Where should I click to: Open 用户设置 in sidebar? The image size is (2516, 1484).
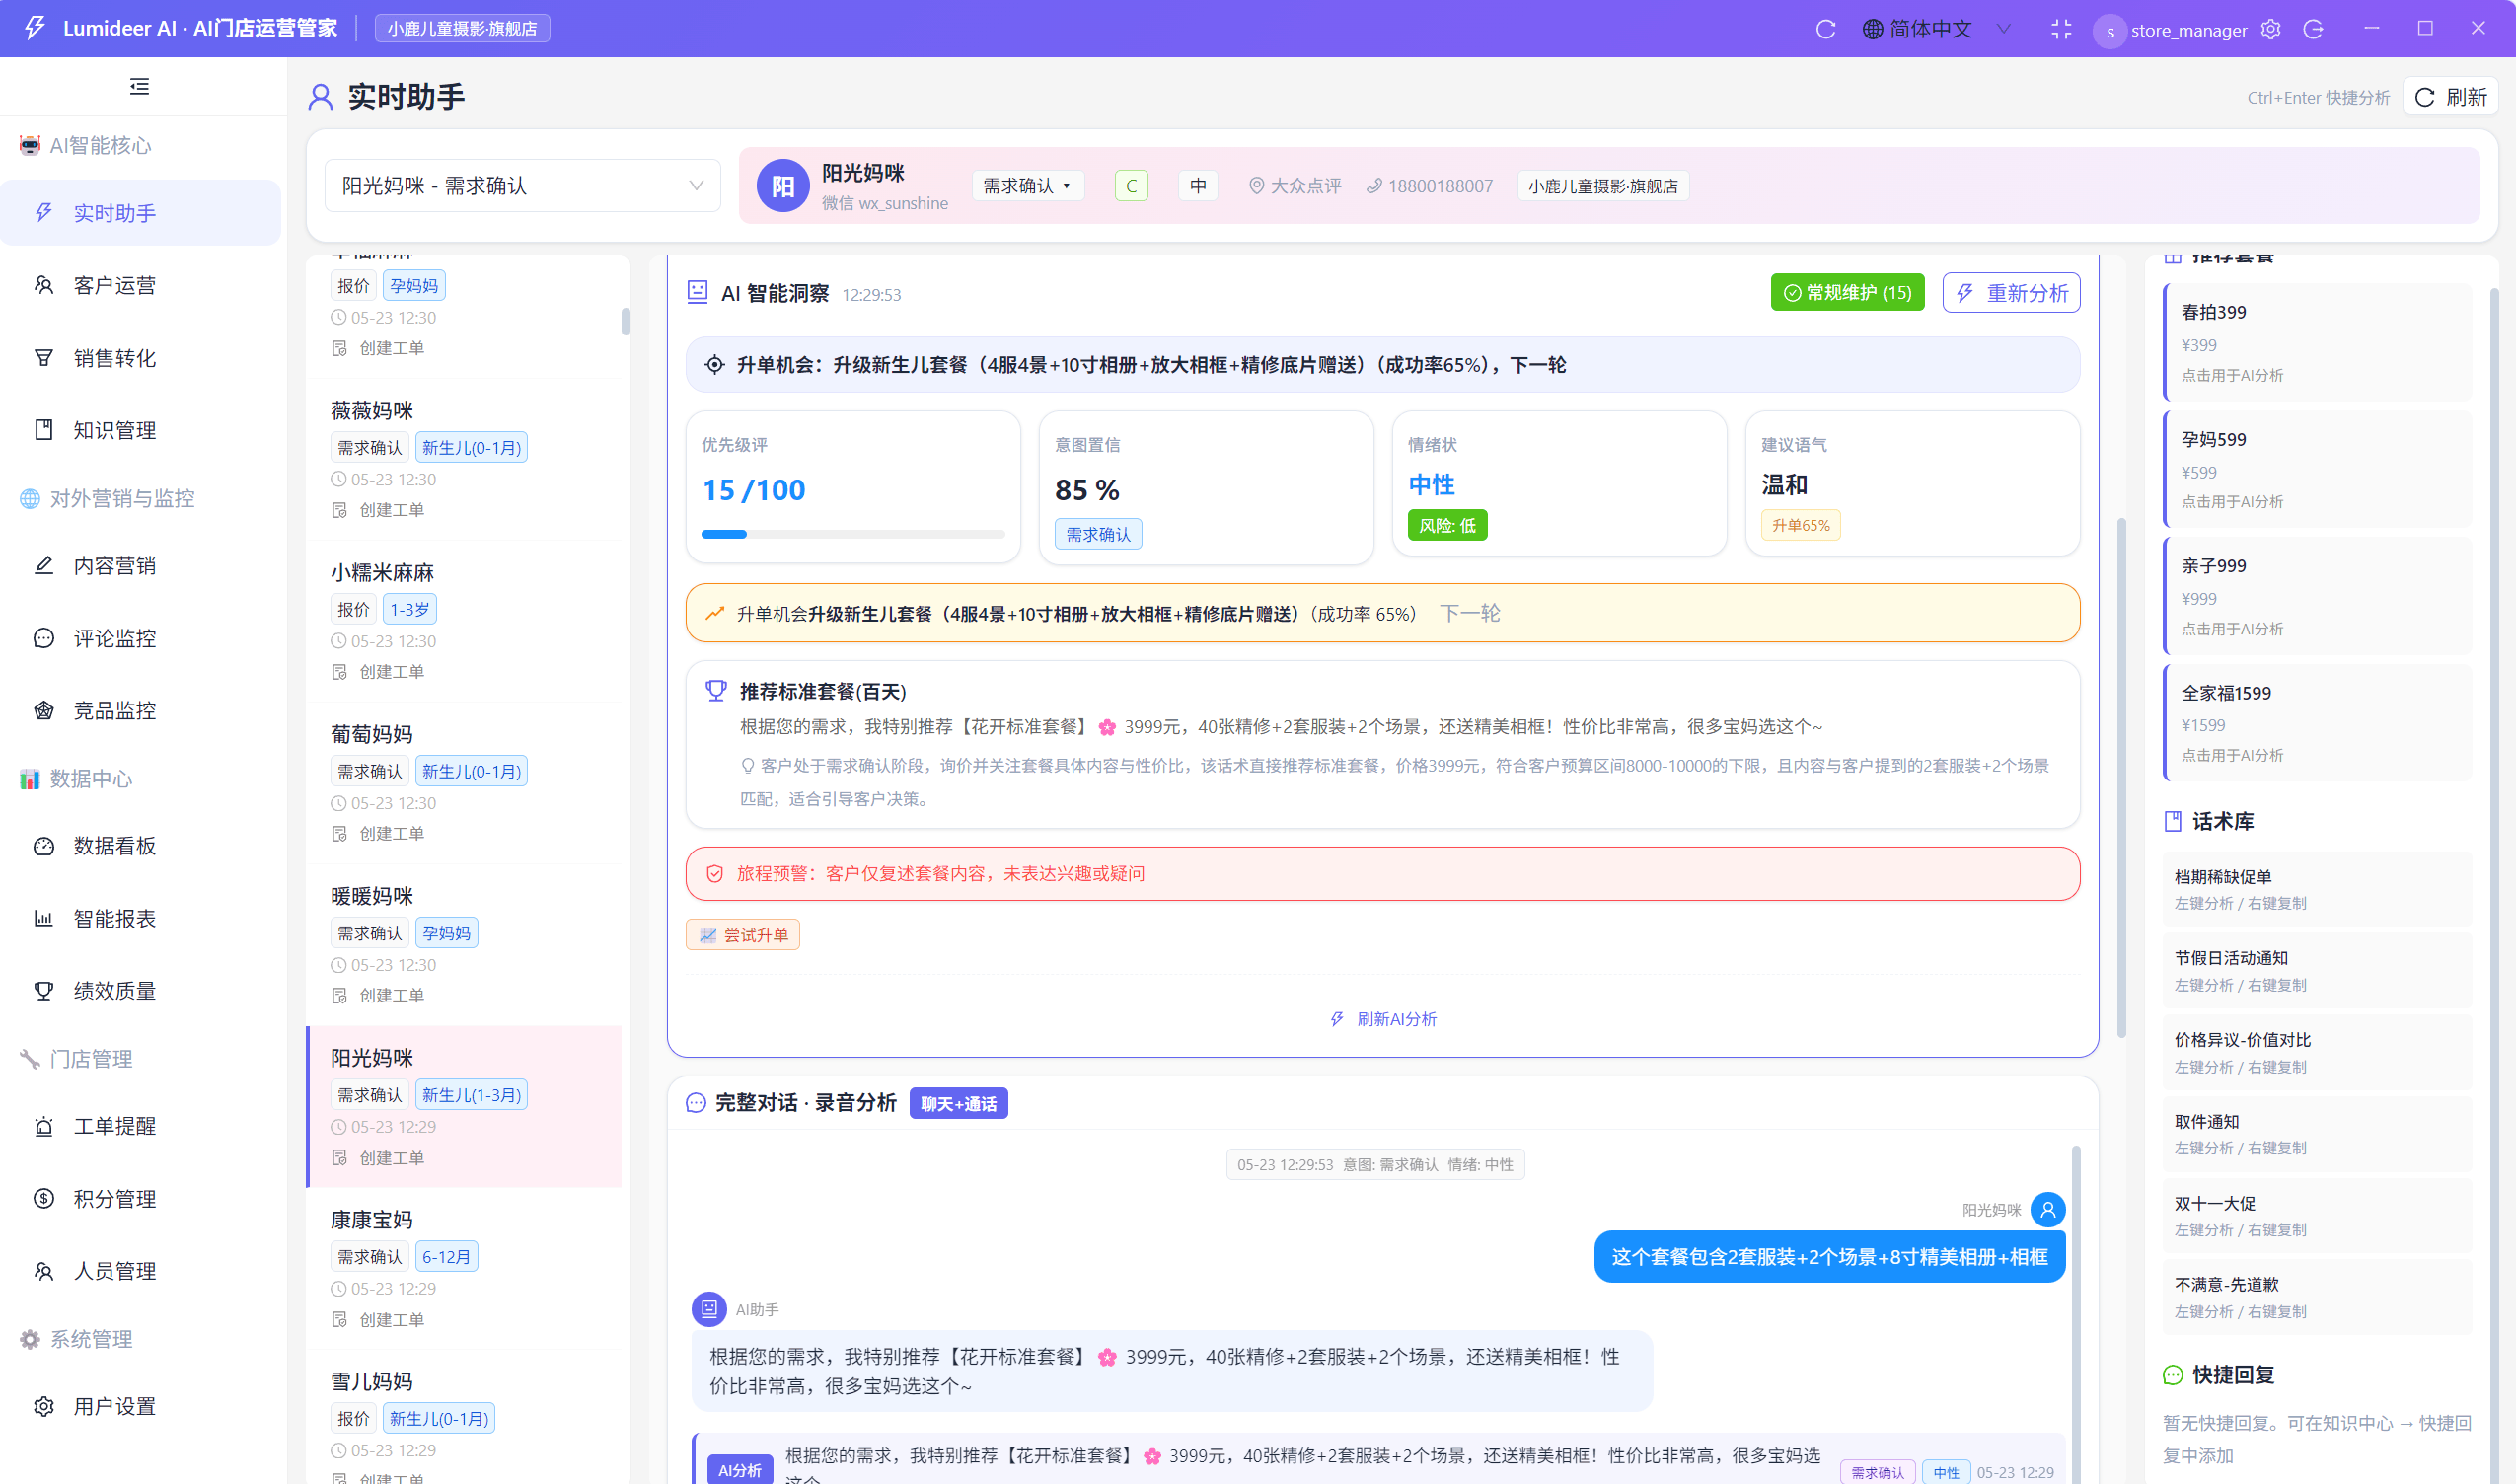(140, 1406)
